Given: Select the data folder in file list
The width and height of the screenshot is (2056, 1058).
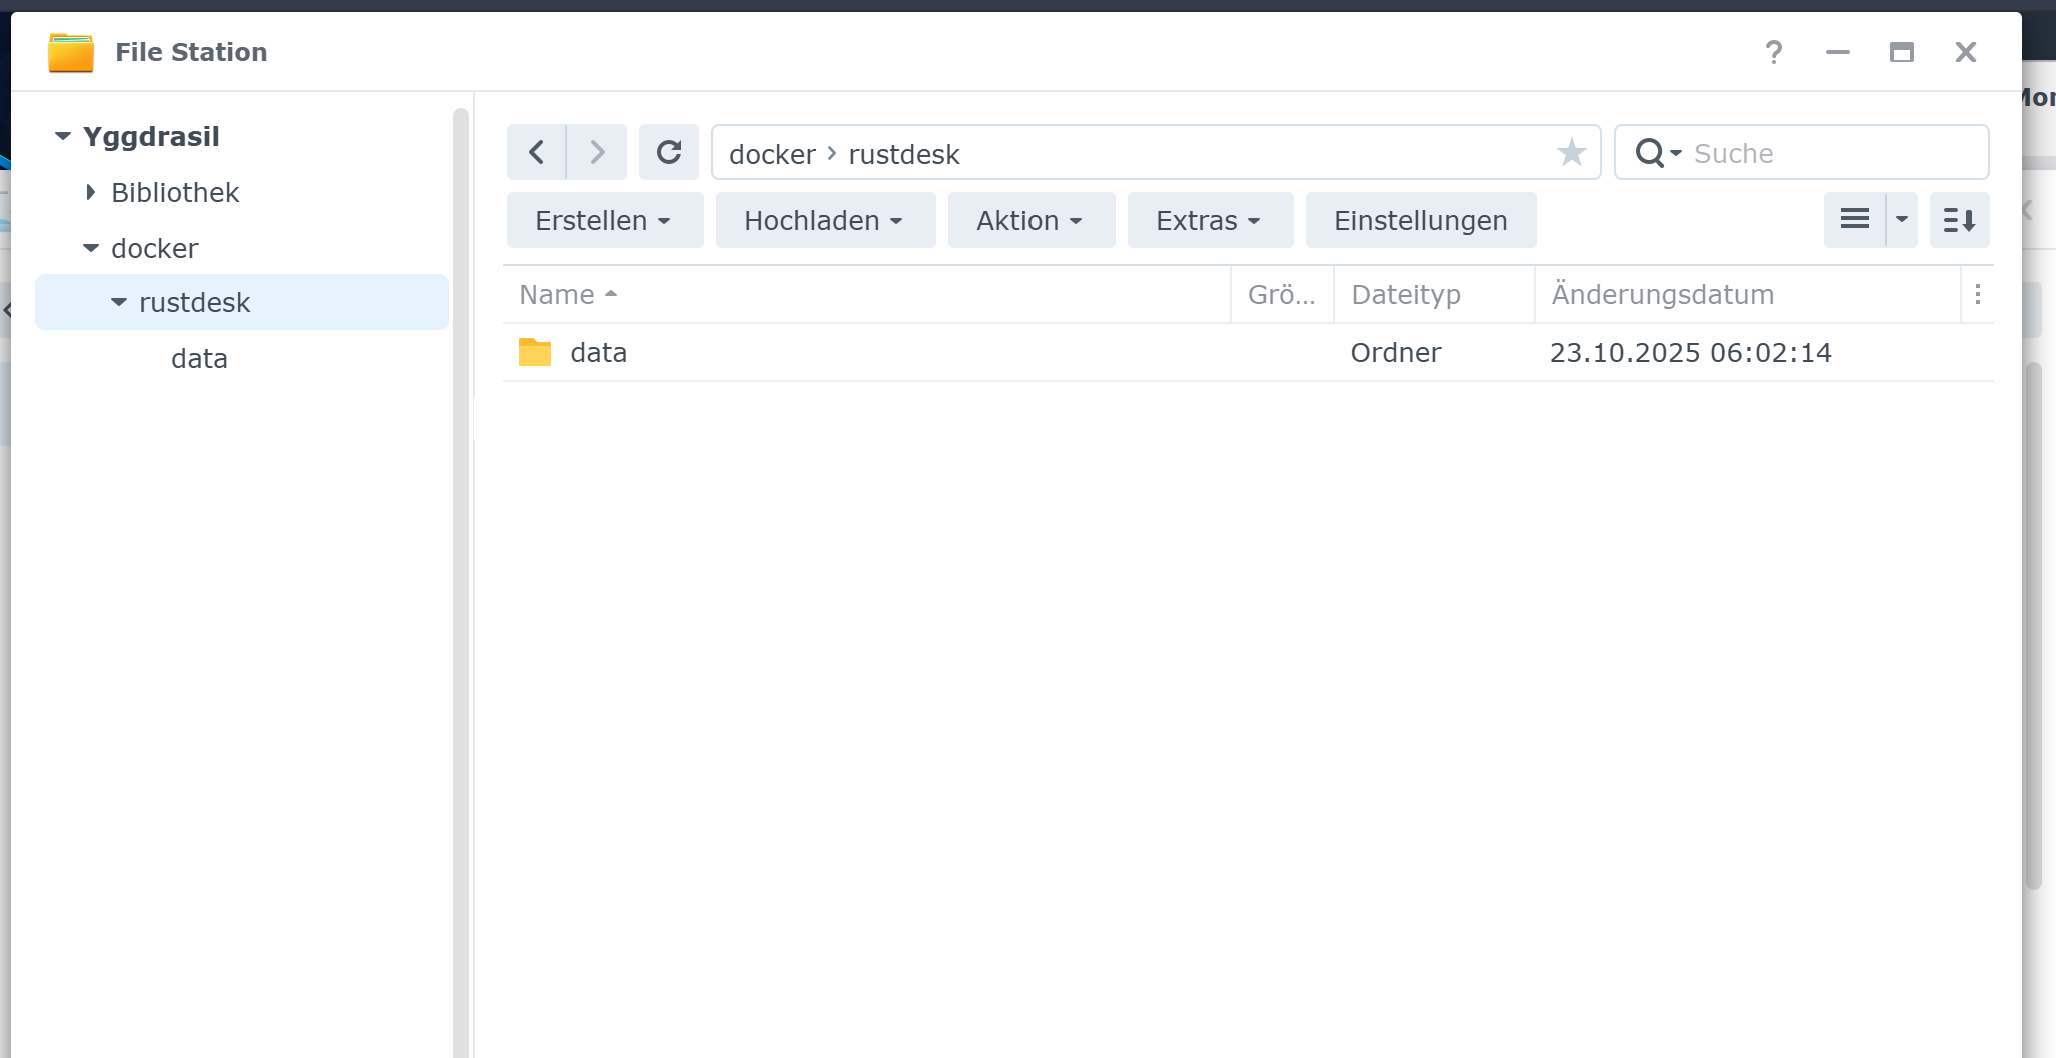Looking at the screenshot, I should 598,352.
